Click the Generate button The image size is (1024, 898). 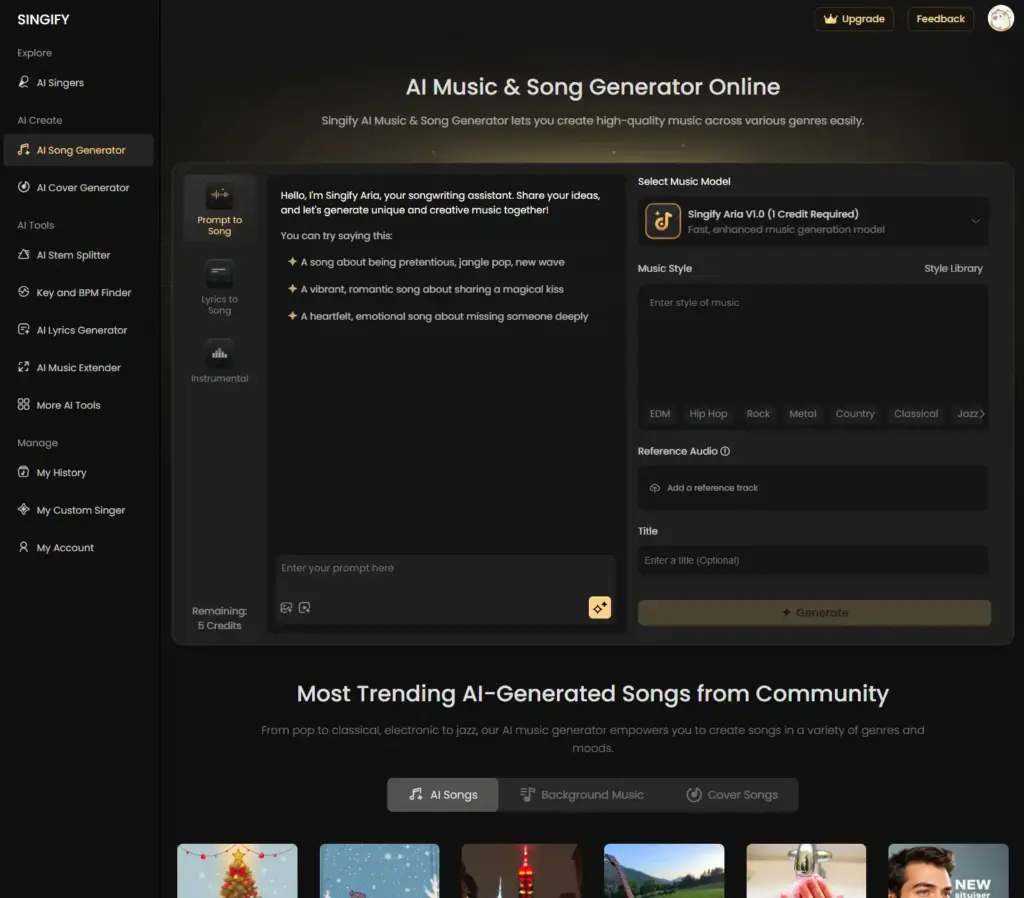[814, 613]
